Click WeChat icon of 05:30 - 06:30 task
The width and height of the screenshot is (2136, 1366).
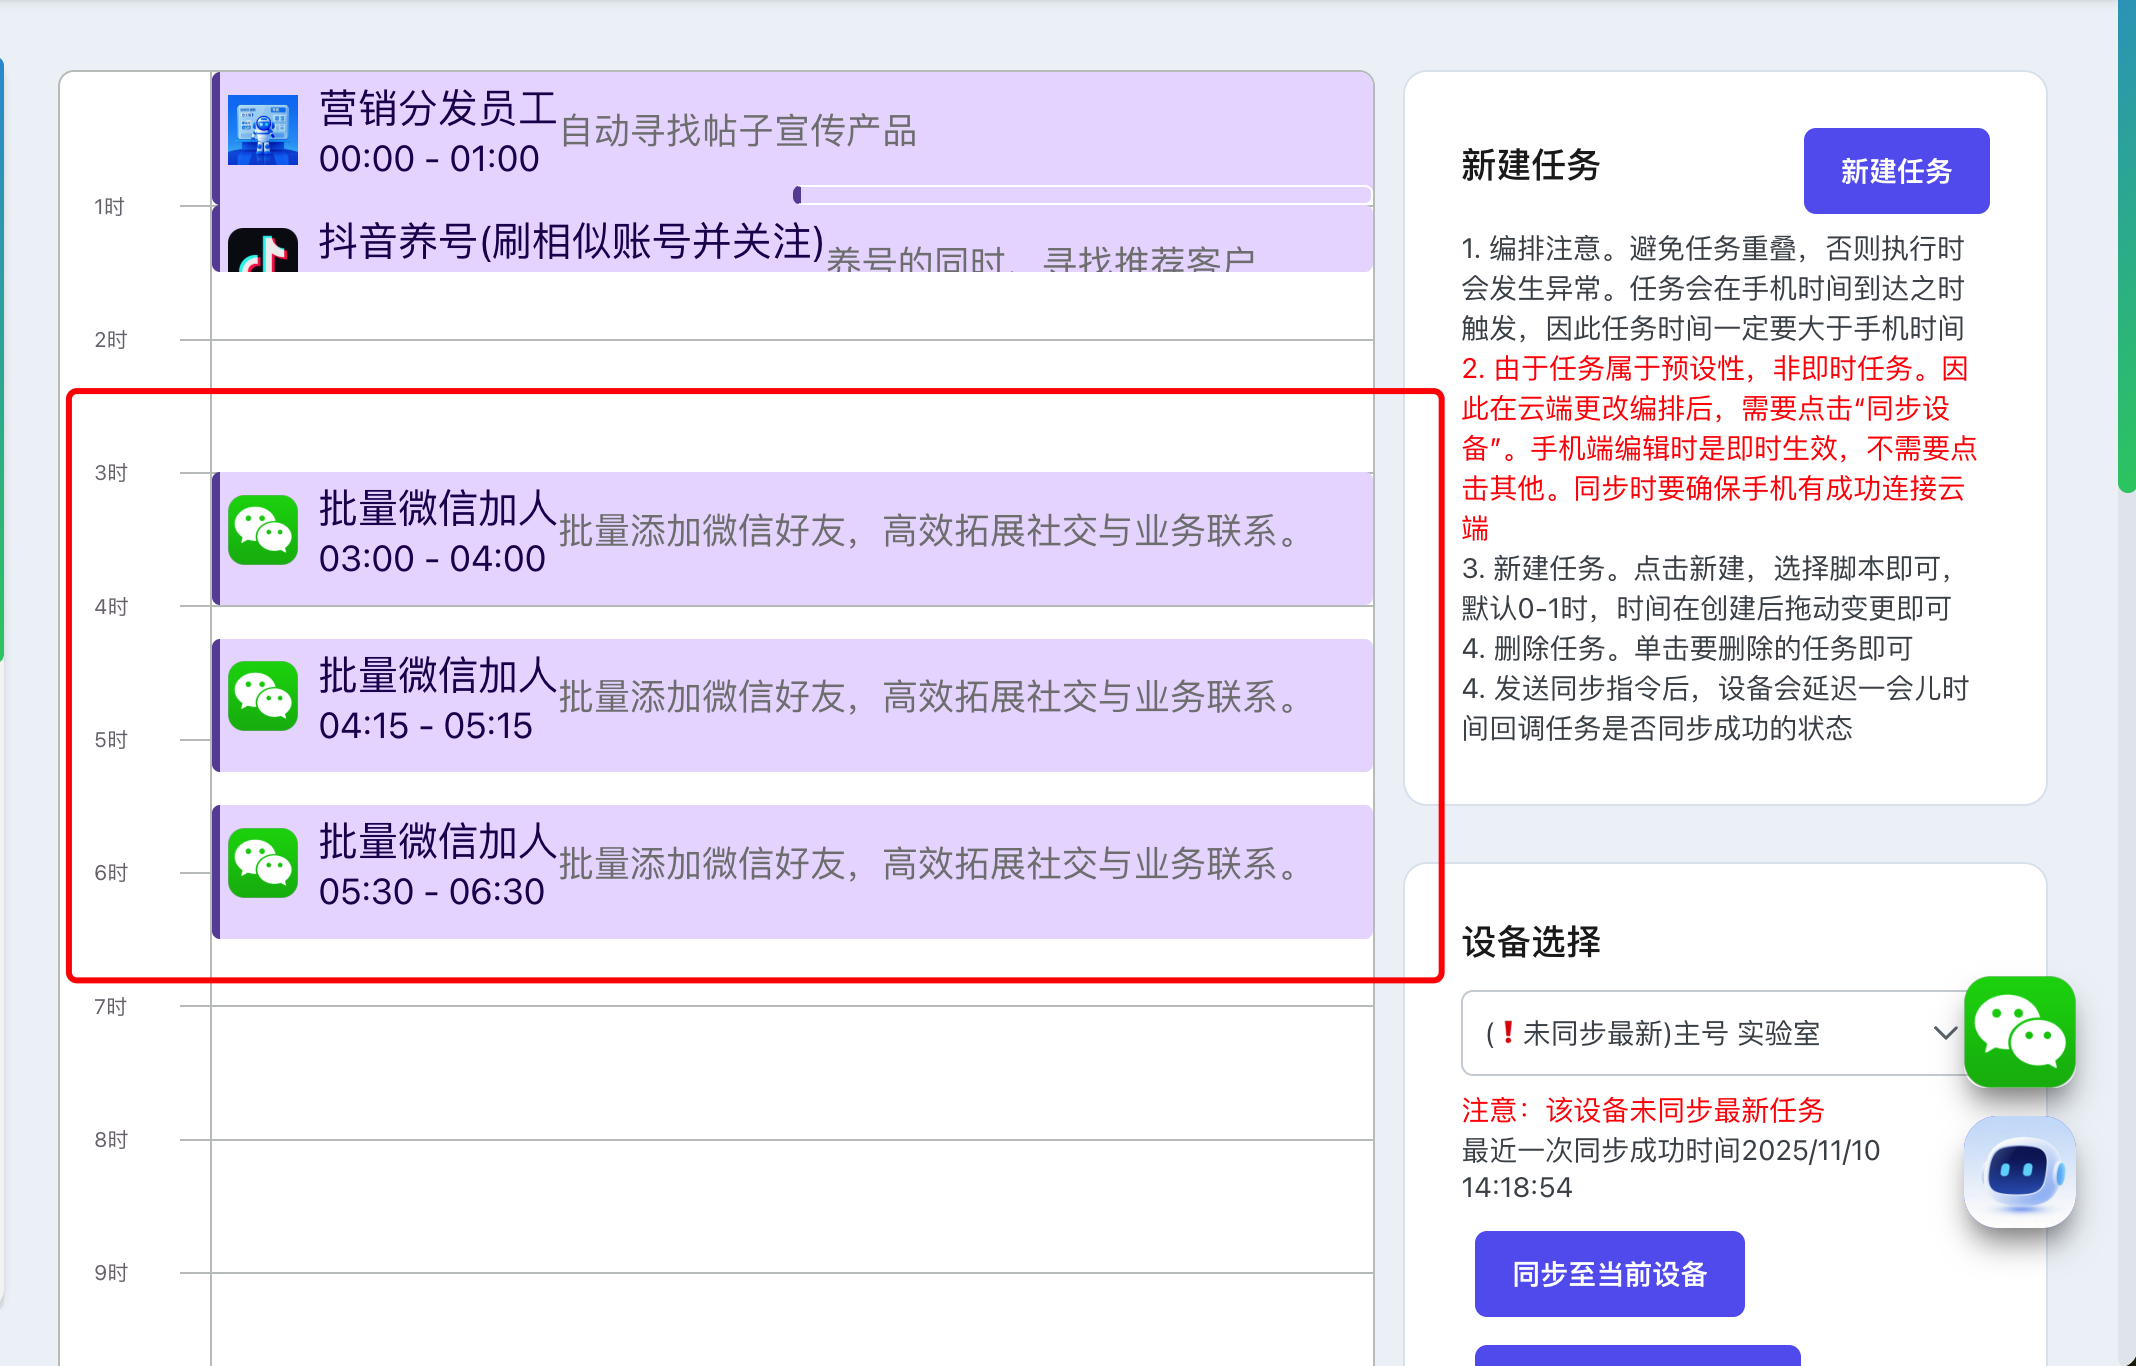tap(262, 862)
